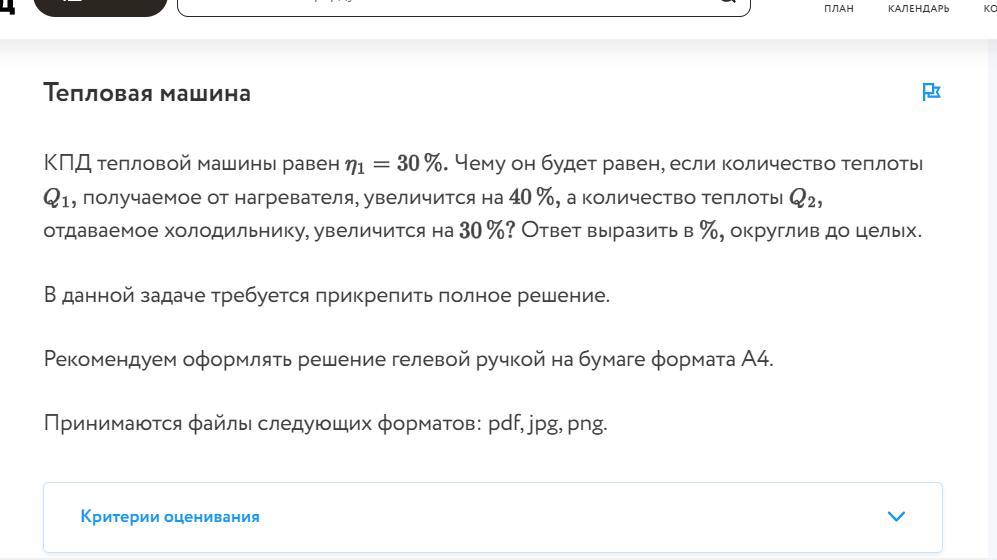Click the 40 % value in the text
Viewport: 997px width, 560px height.
[534, 197]
